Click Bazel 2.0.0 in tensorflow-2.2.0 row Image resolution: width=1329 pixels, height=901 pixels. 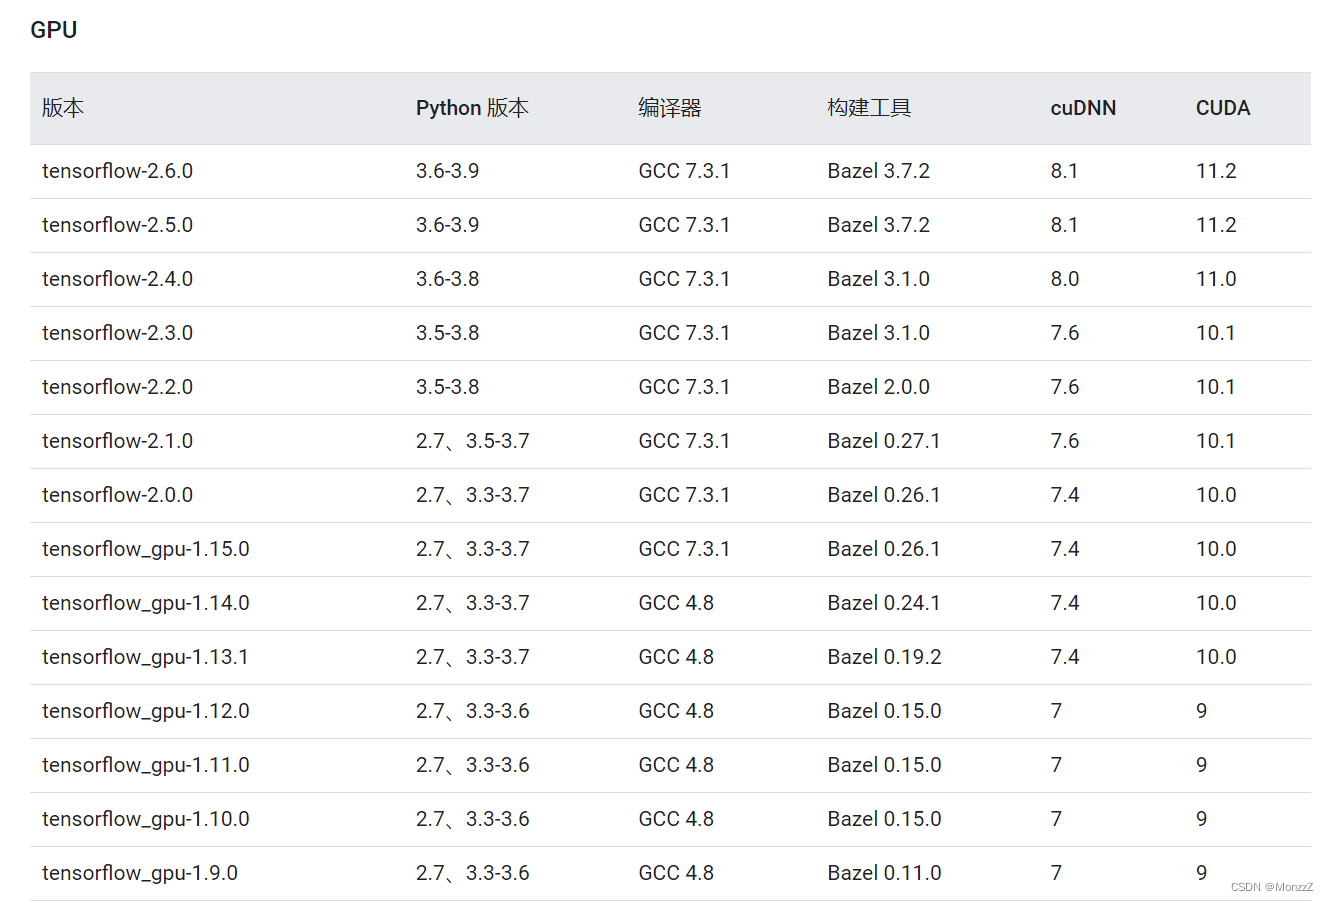[x=879, y=387]
